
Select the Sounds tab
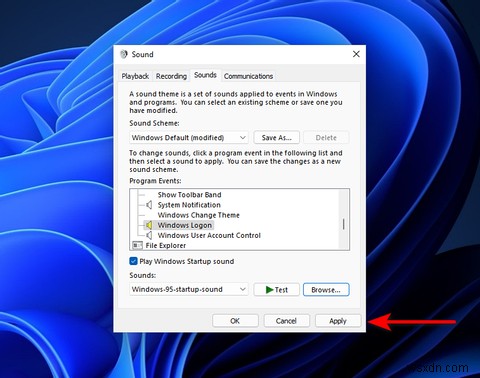point(205,75)
